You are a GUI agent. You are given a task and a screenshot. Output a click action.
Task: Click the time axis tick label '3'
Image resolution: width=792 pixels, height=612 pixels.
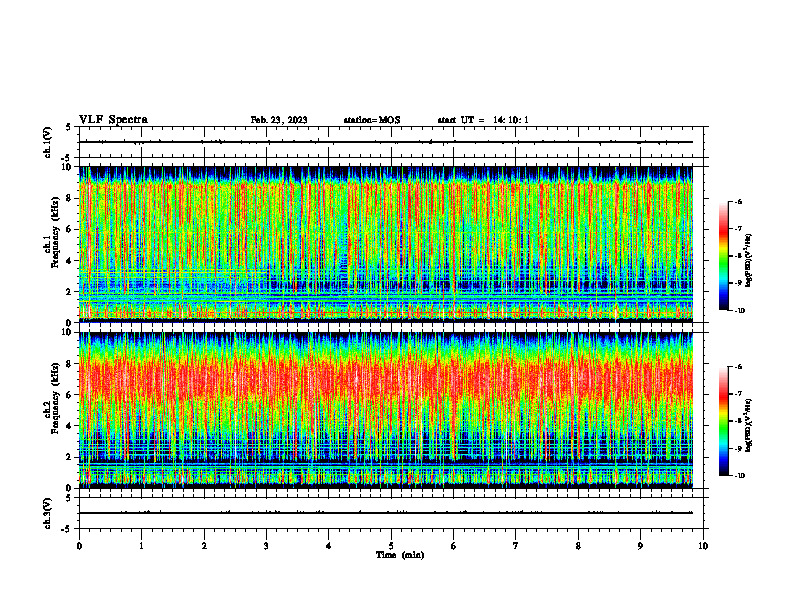266,546
